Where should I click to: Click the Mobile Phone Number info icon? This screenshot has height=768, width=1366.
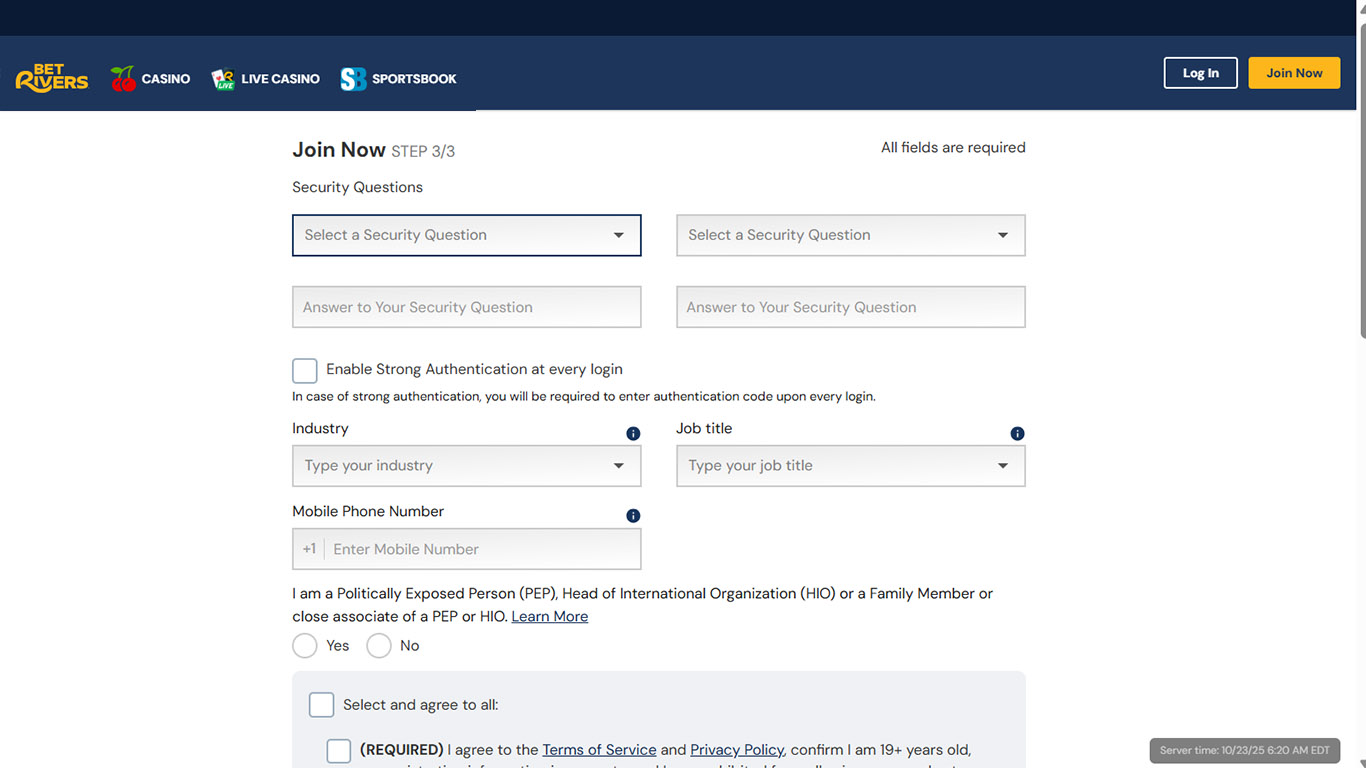pos(633,516)
